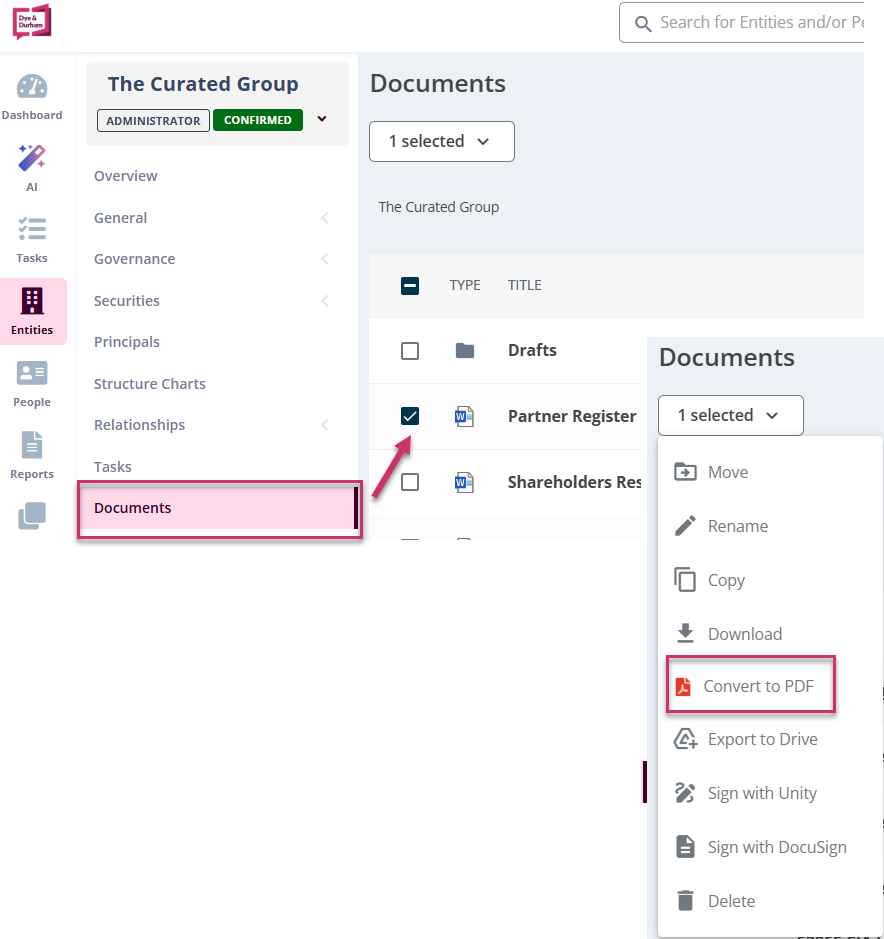Viewport: 884px width, 939px height.
Task: Click the CONFIRMED status badge
Action: [258, 120]
